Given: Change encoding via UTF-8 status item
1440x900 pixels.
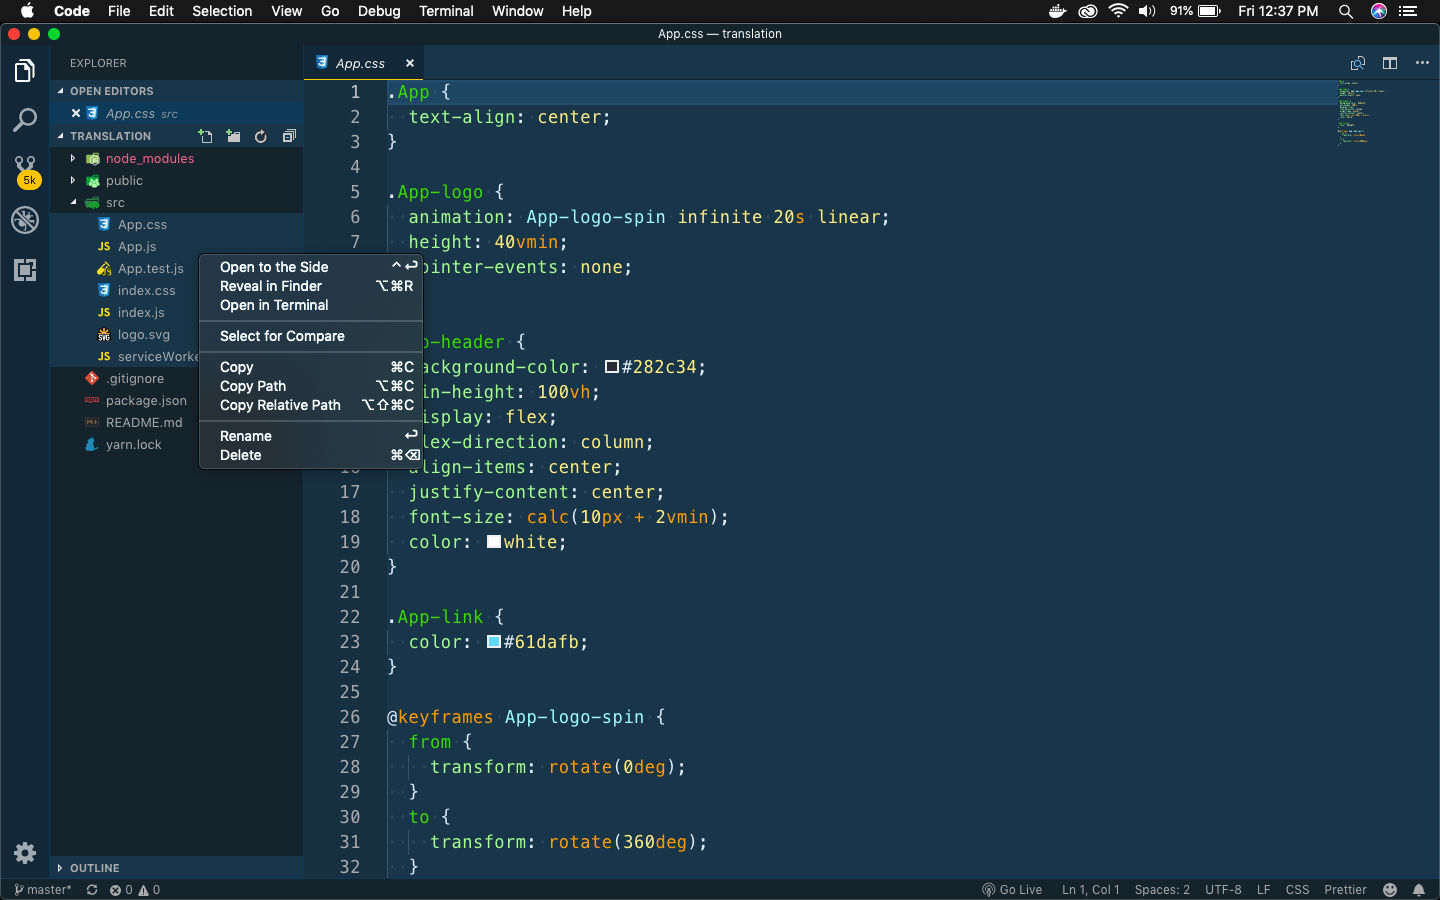Looking at the screenshot, I should coord(1223,890).
